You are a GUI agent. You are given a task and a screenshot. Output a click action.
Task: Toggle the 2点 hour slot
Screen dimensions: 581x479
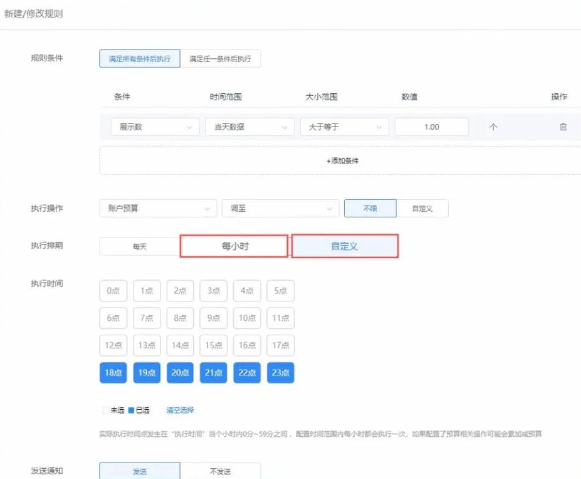click(x=180, y=291)
